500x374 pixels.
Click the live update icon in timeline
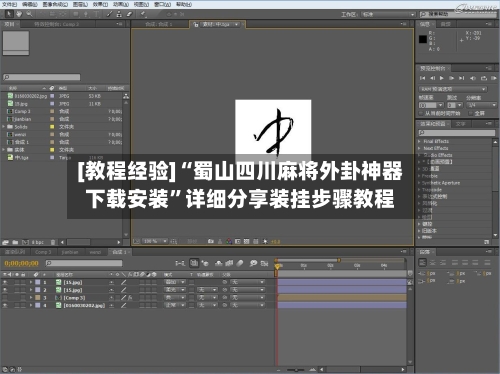[194, 263]
